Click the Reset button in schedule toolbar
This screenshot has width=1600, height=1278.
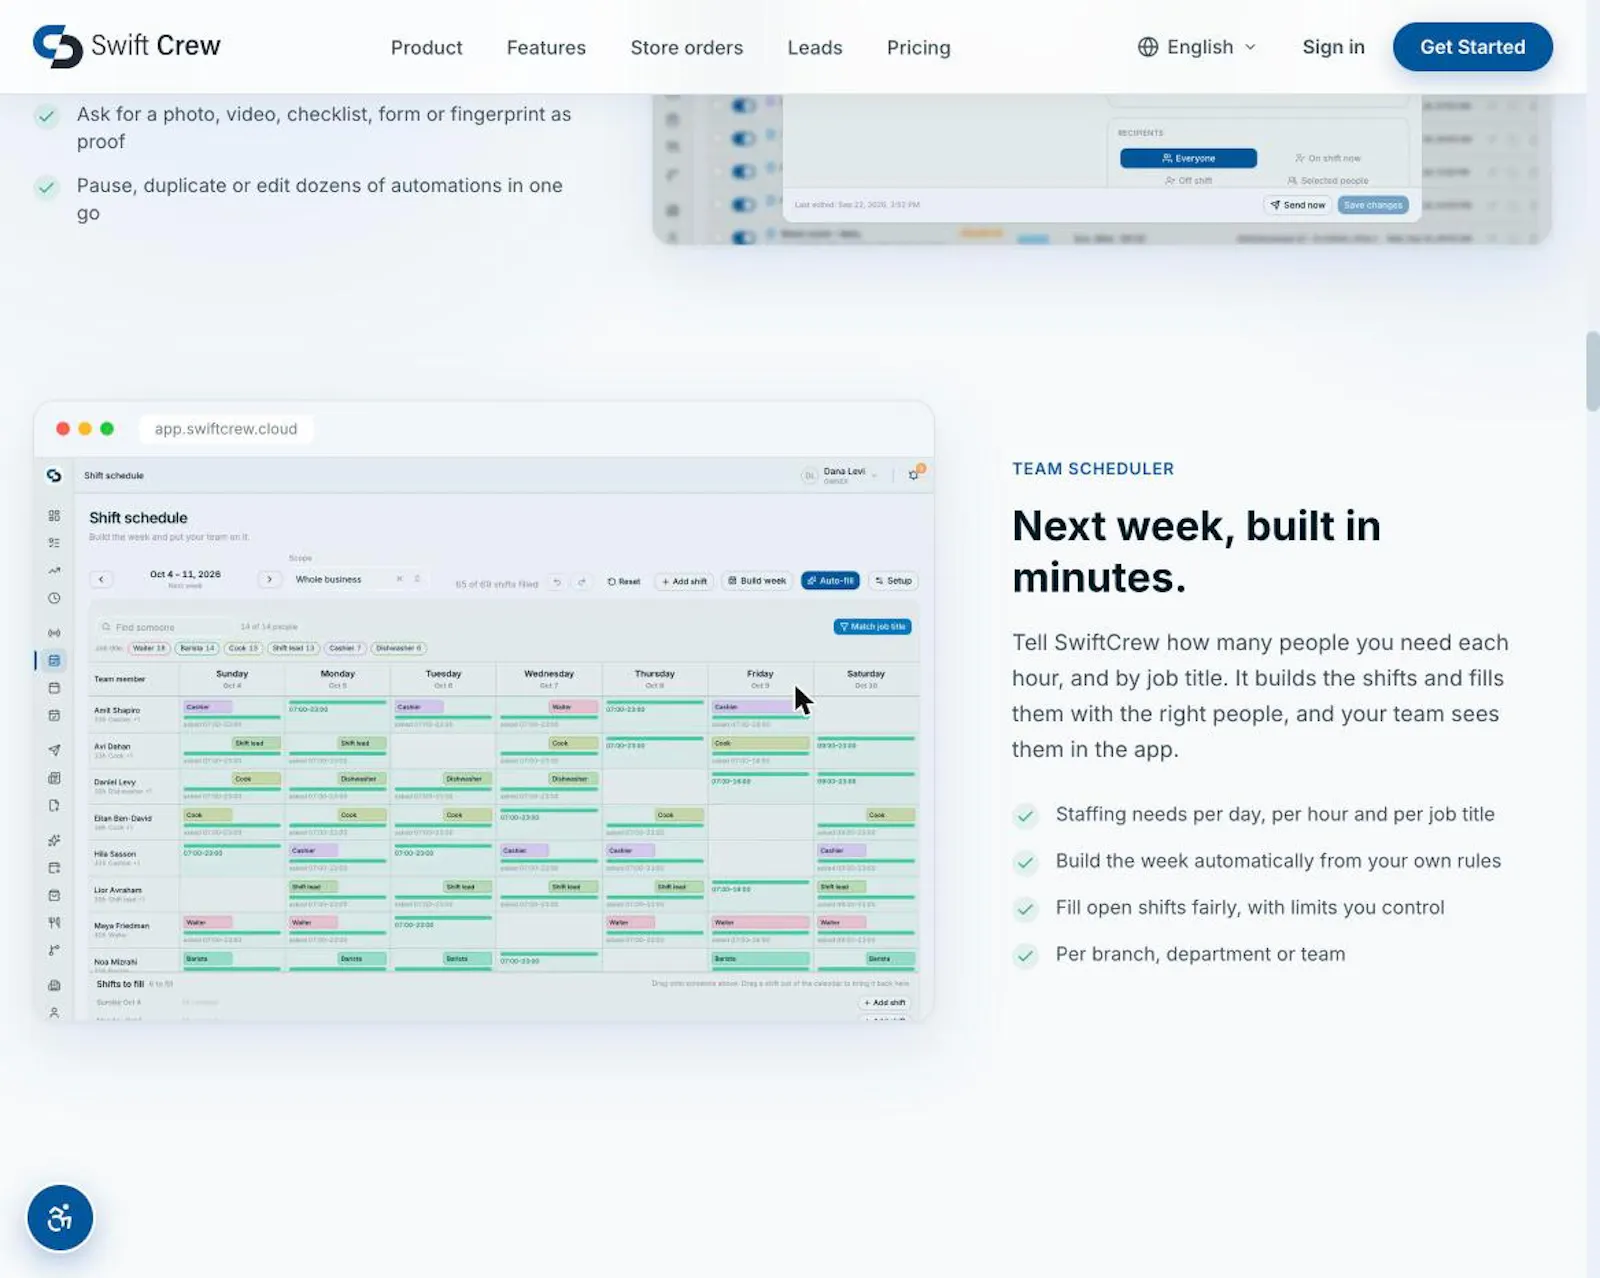624,581
